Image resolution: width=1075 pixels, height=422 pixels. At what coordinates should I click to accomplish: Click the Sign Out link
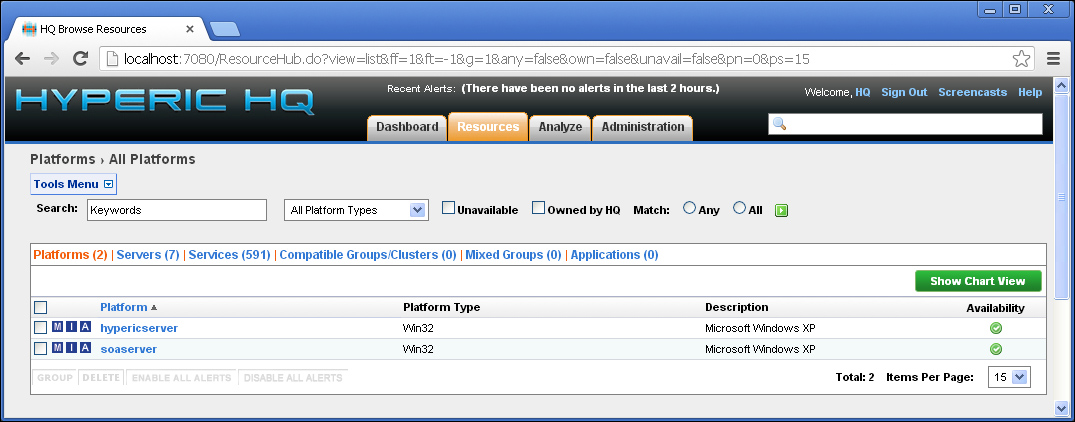[904, 92]
